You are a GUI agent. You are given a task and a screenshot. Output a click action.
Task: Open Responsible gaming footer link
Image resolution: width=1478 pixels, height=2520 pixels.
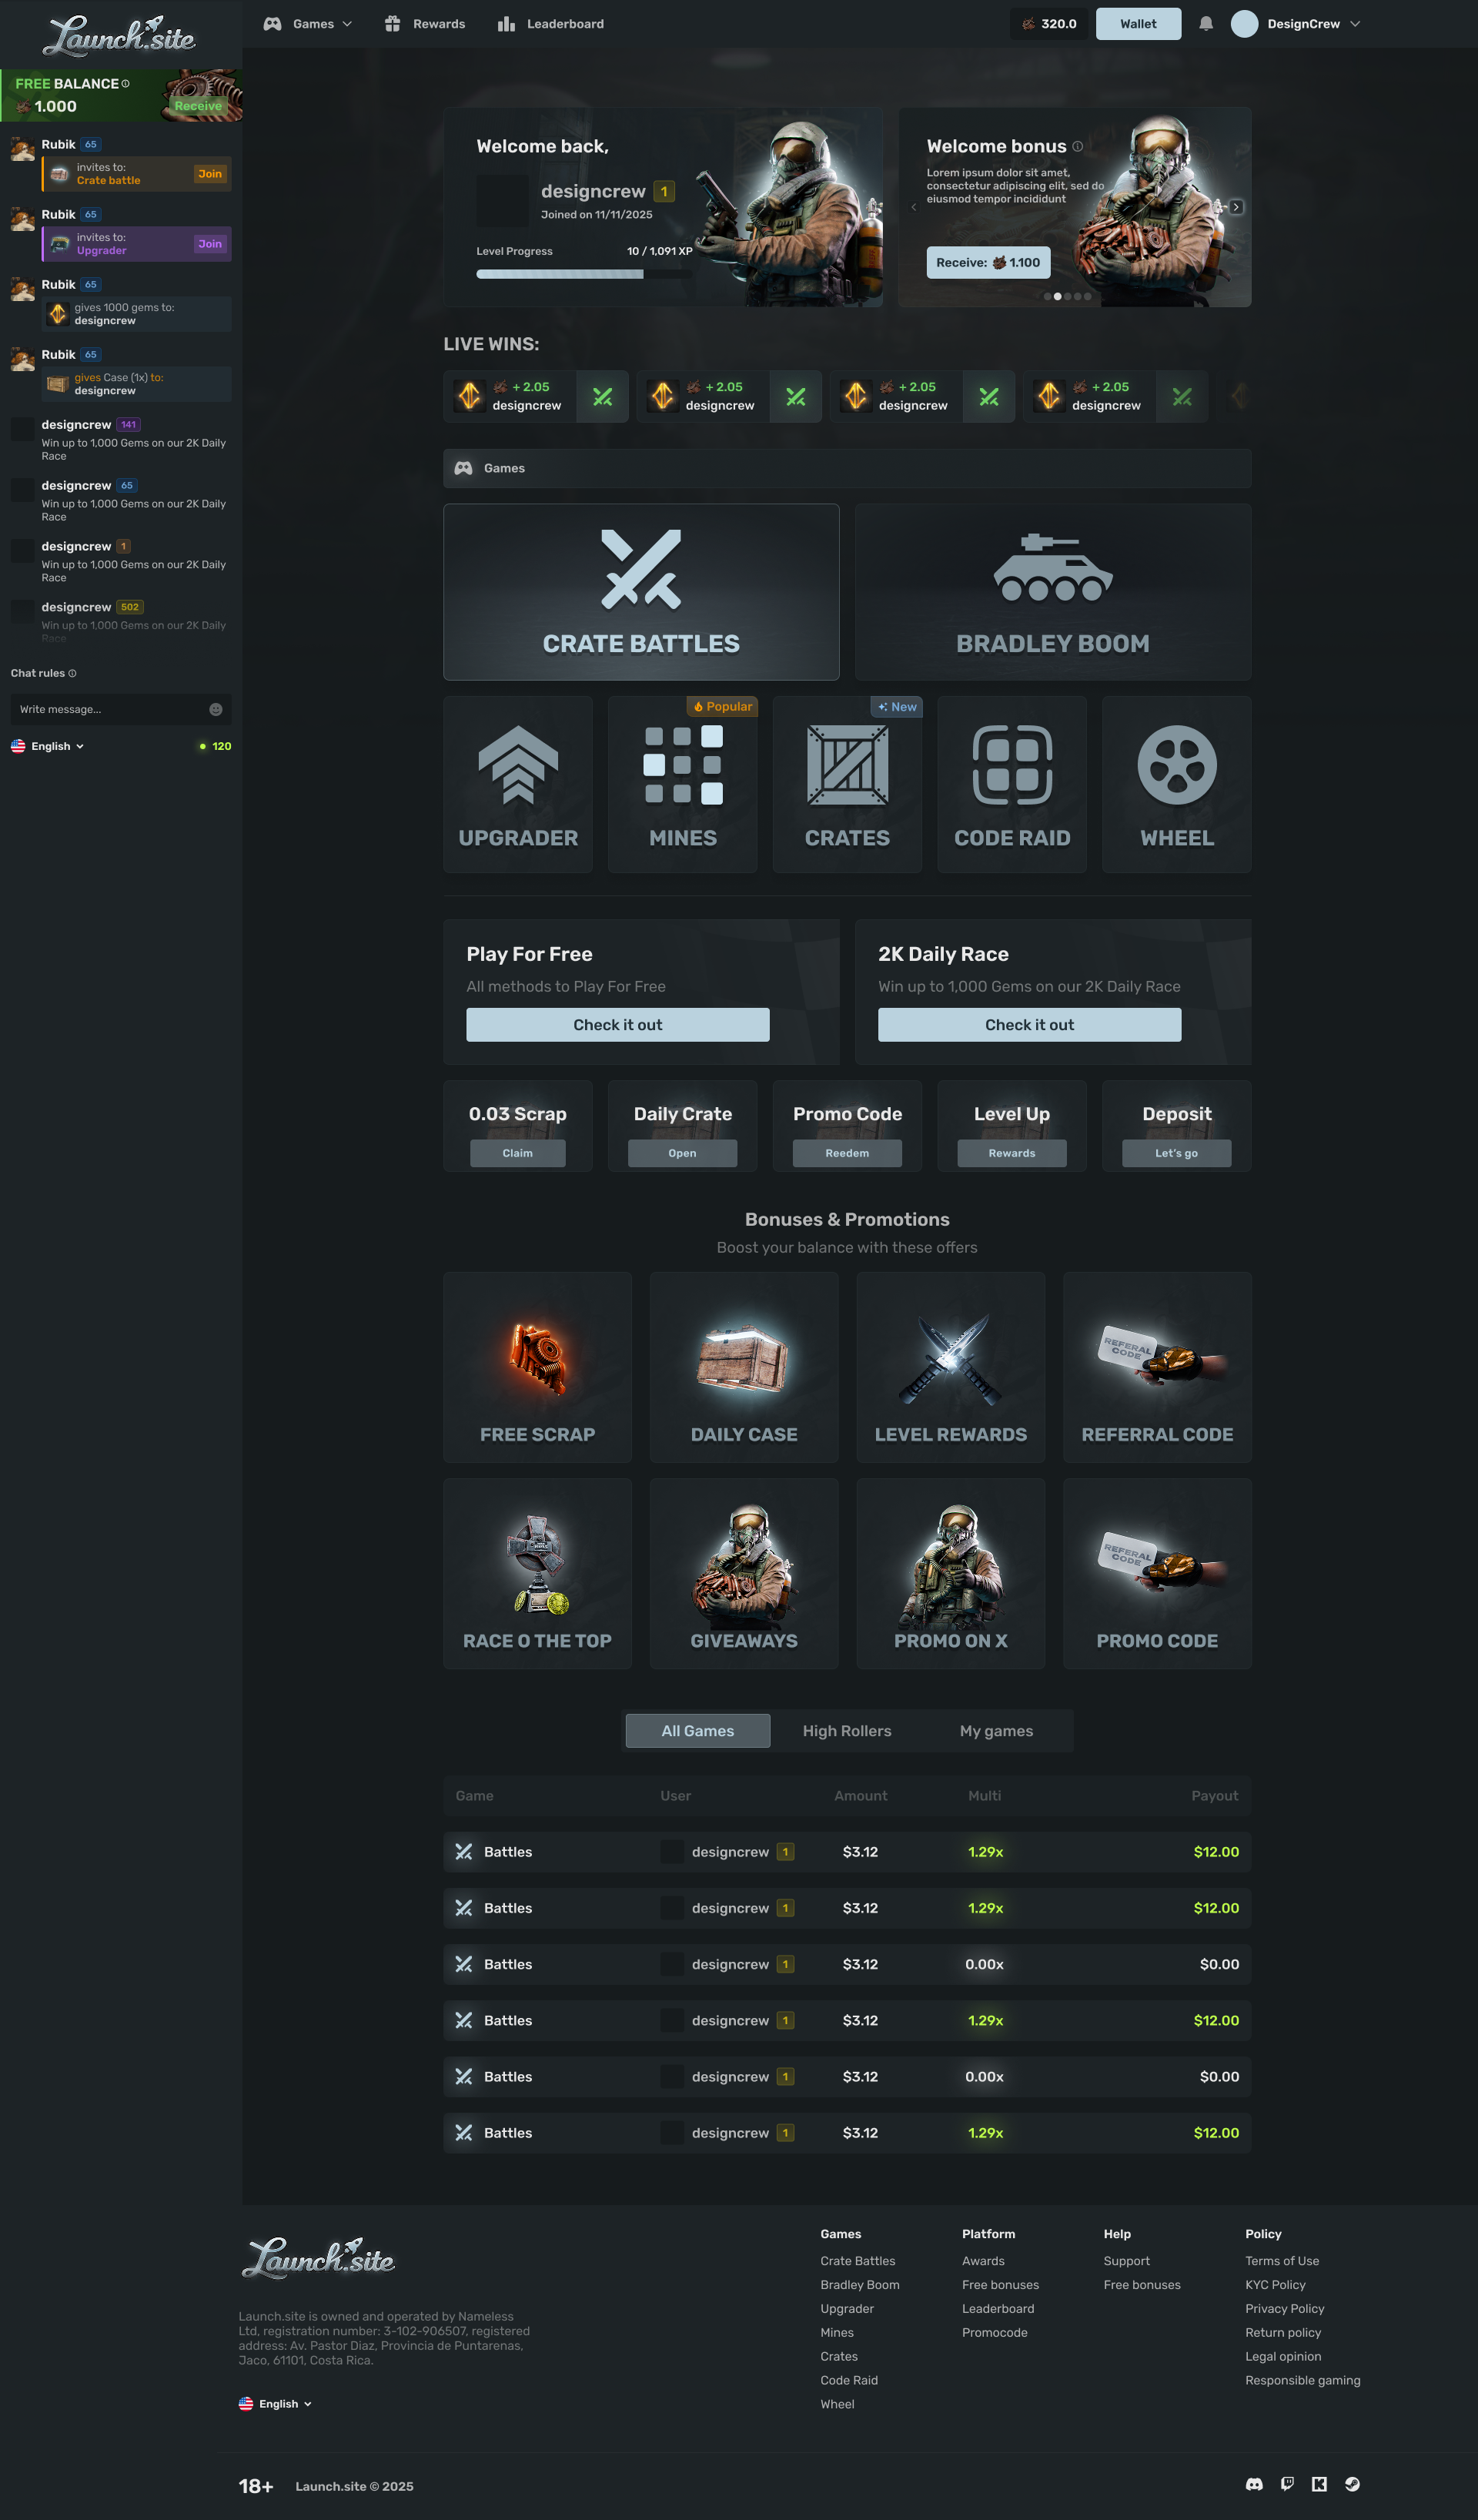(x=1302, y=2381)
